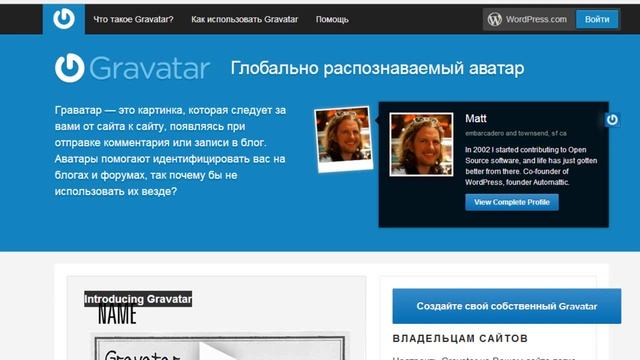
Task: Click "Создайте свой собственный Gravatar" button
Action: point(507,306)
